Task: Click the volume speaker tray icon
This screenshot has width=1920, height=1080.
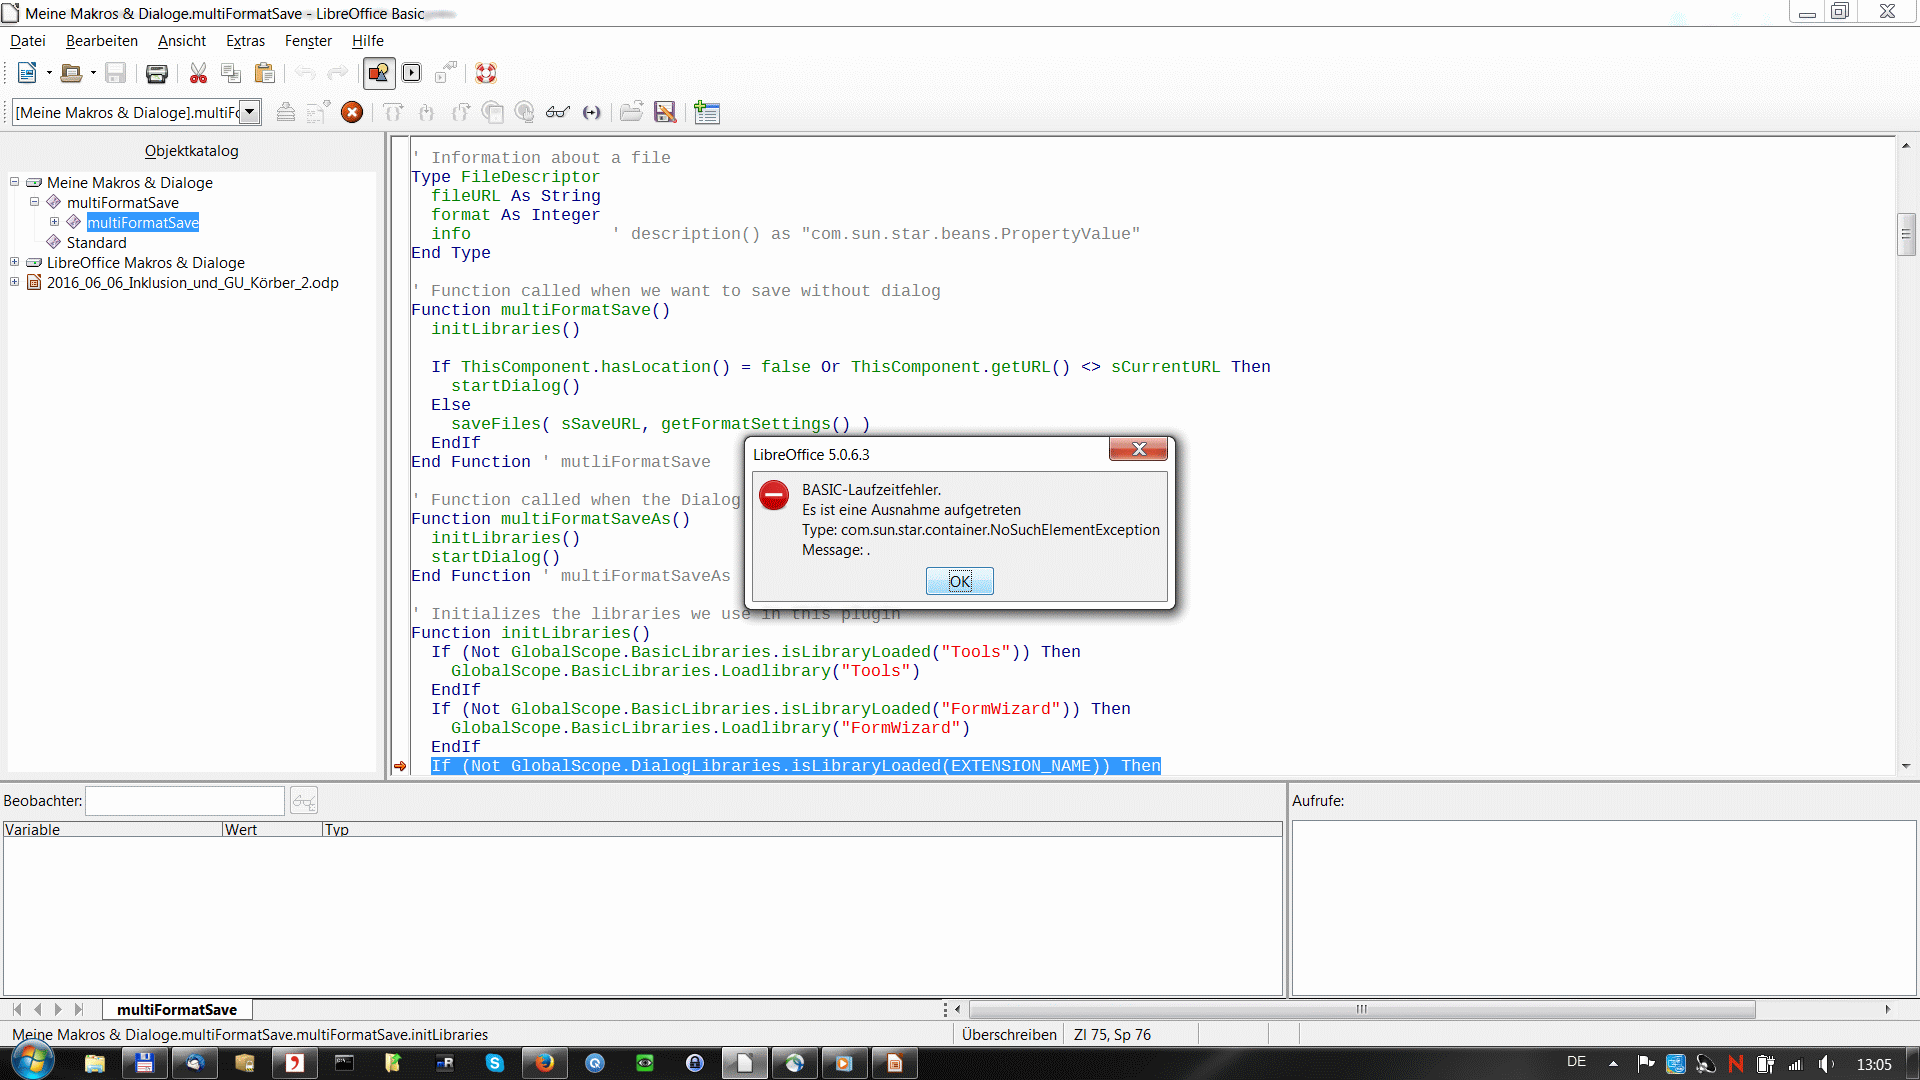Action: click(x=1826, y=1064)
